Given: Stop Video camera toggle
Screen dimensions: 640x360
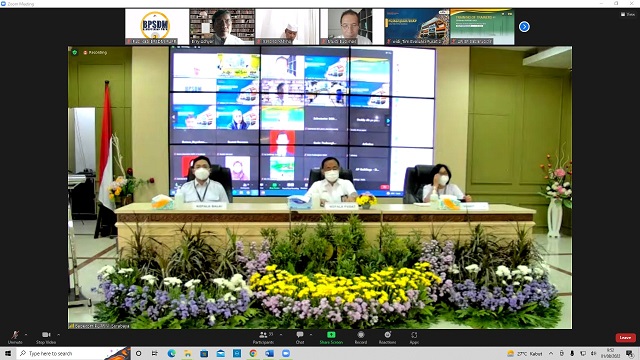Looking at the screenshot, I should tap(46, 337).
